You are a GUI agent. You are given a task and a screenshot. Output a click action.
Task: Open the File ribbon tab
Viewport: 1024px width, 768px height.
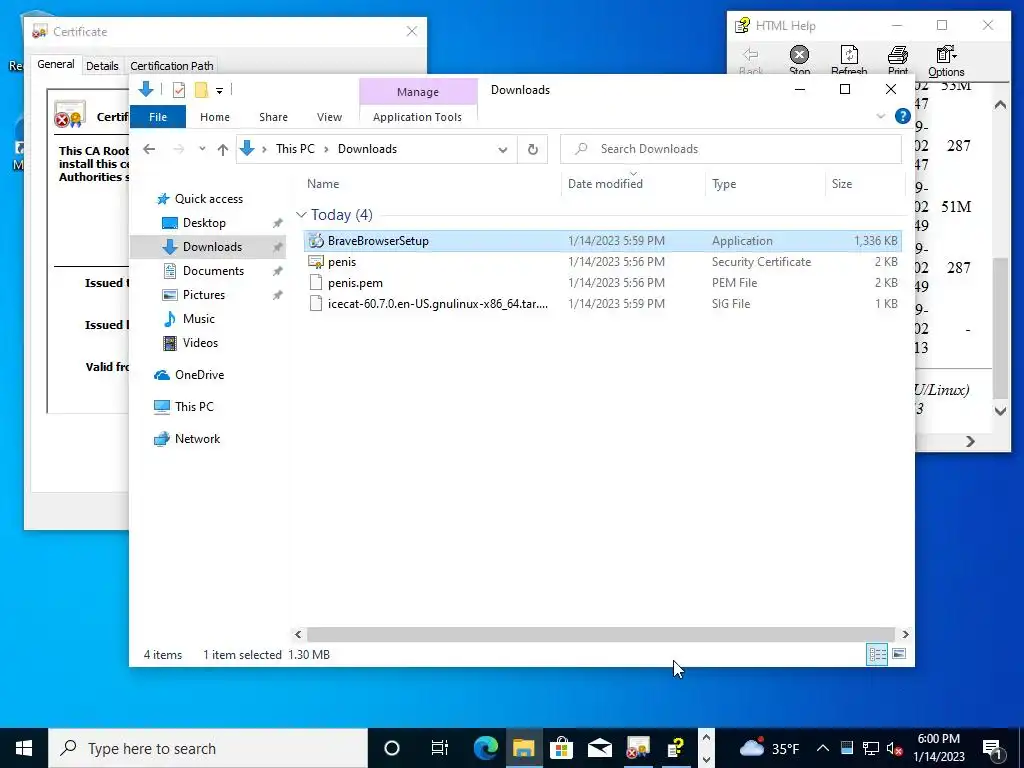click(x=158, y=117)
